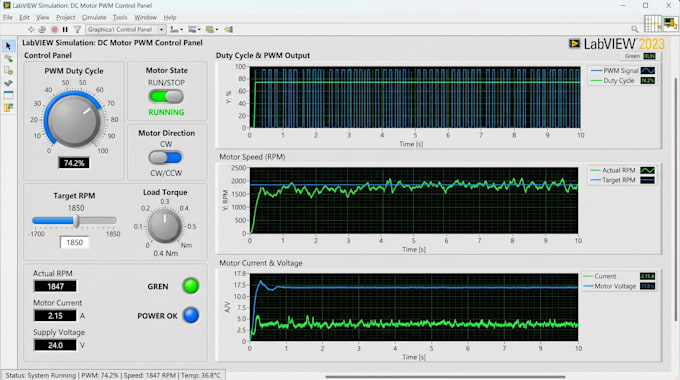Click the Run arrow in the toolbar
This screenshot has width=680, height=380.
[31, 29]
